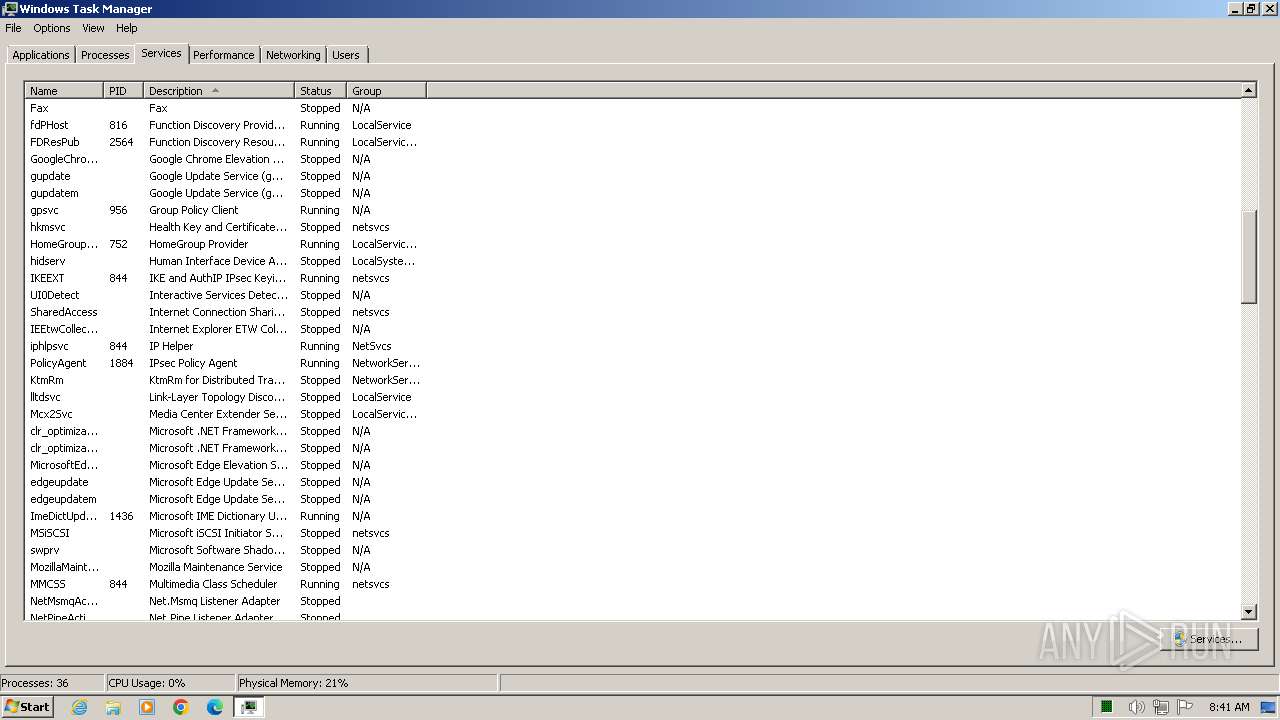Click the Microsoft IME Dictionary description

[218, 516]
